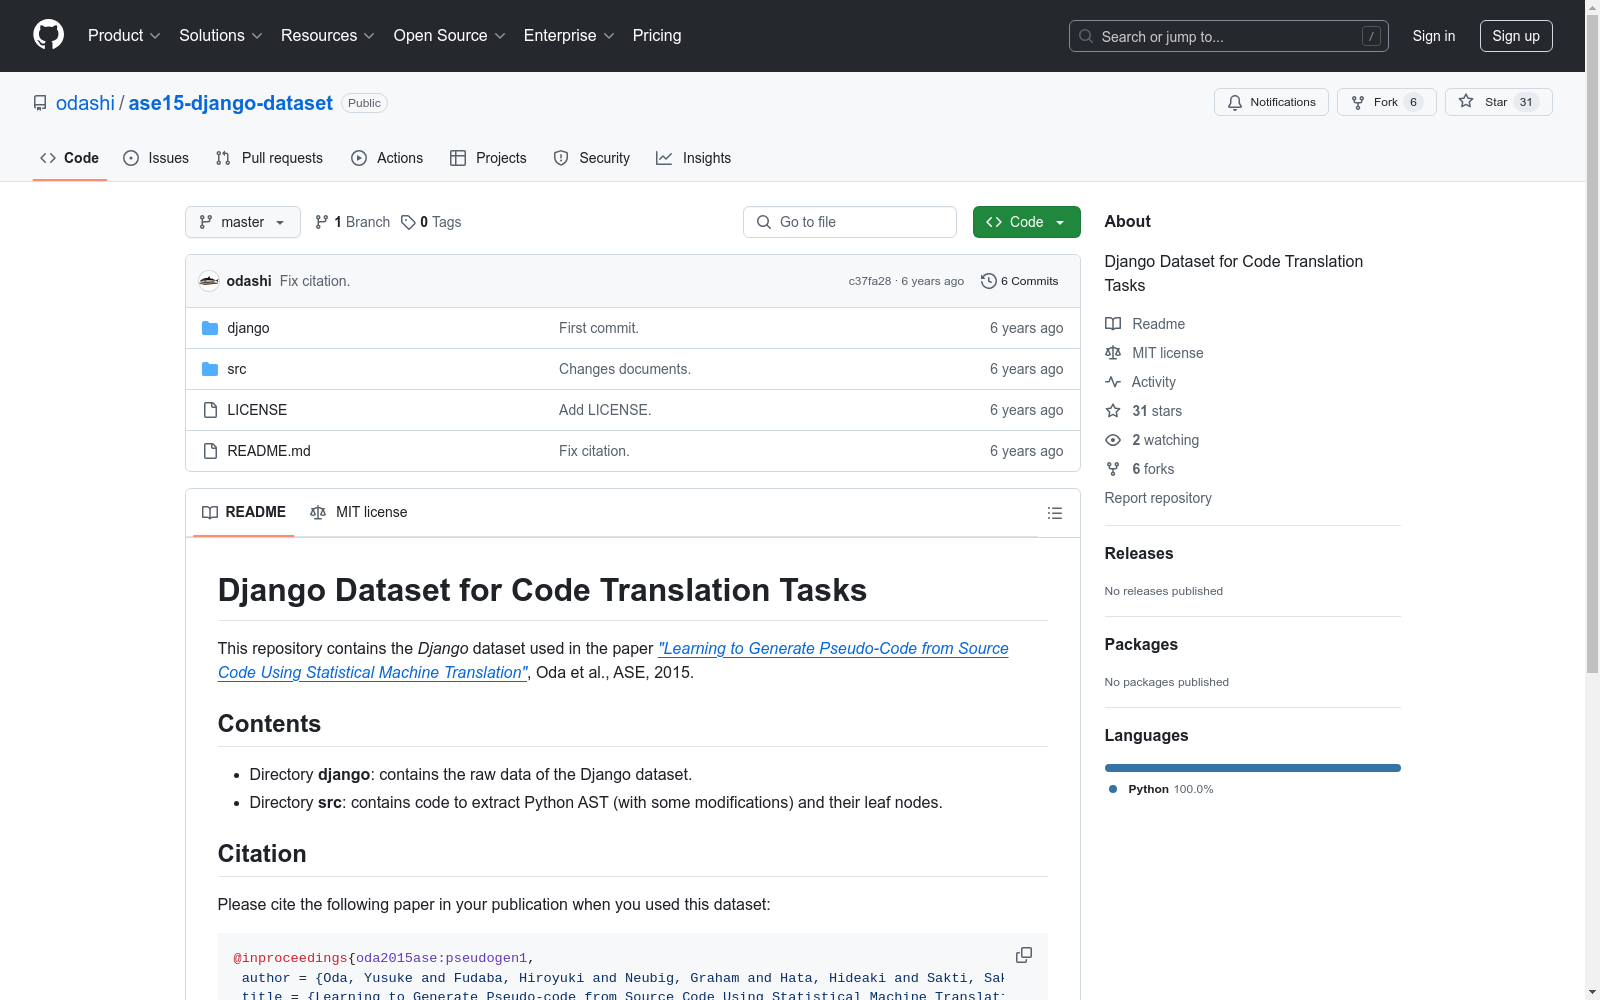Click the search magnifier icon
Image resolution: width=1600 pixels, height=1000 pixels.
pyautogui.click(x=1086, y=36)
